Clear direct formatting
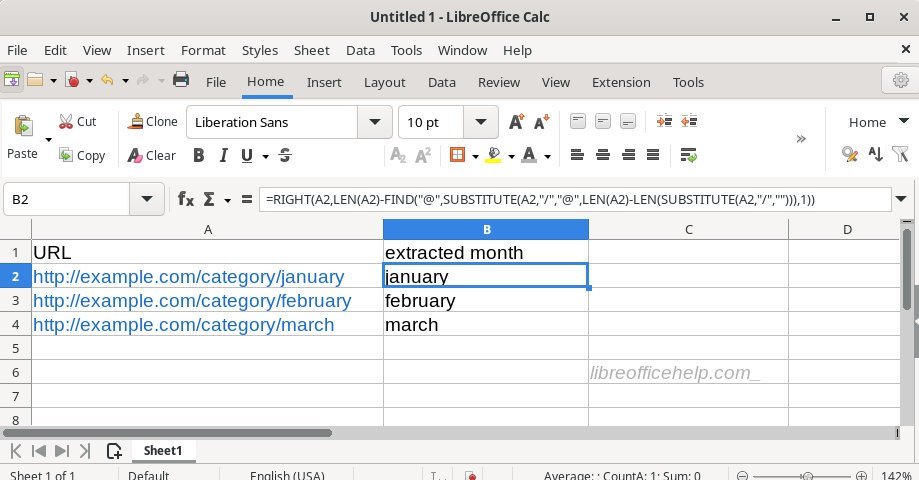919x480 pixels. coord(152,155)
